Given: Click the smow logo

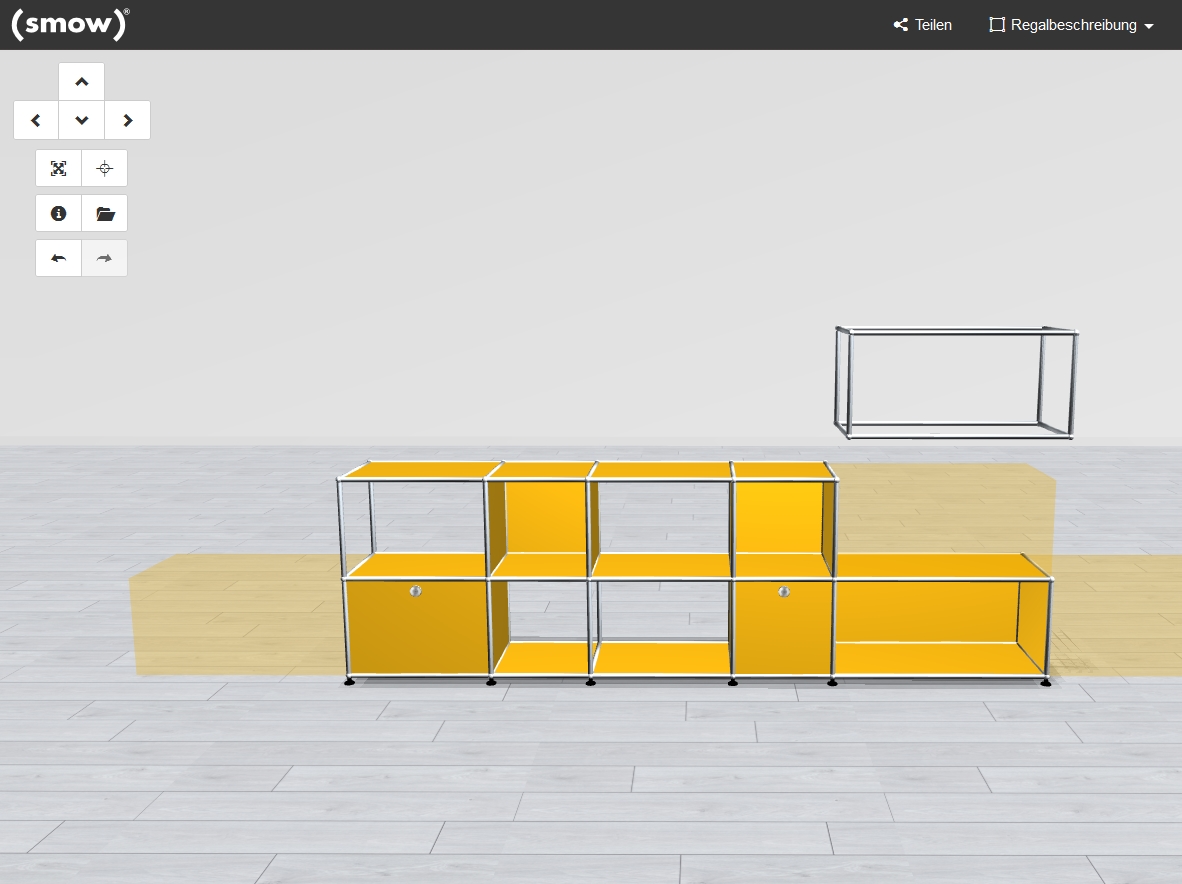Looking at the screenshot, I should pyautogui.click(x=70, y=24).
